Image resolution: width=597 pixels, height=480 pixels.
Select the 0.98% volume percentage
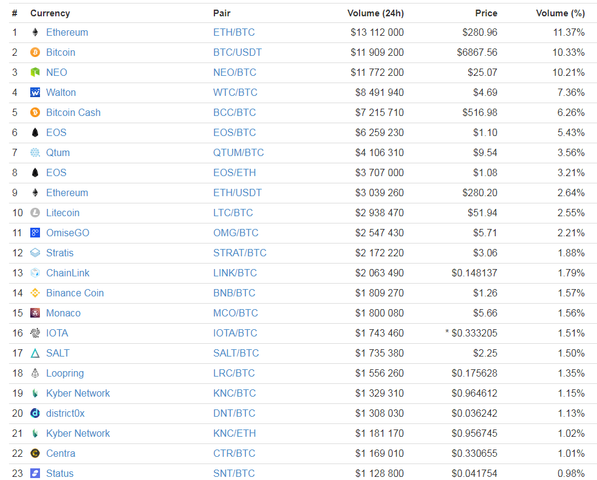tap(571, 474)
